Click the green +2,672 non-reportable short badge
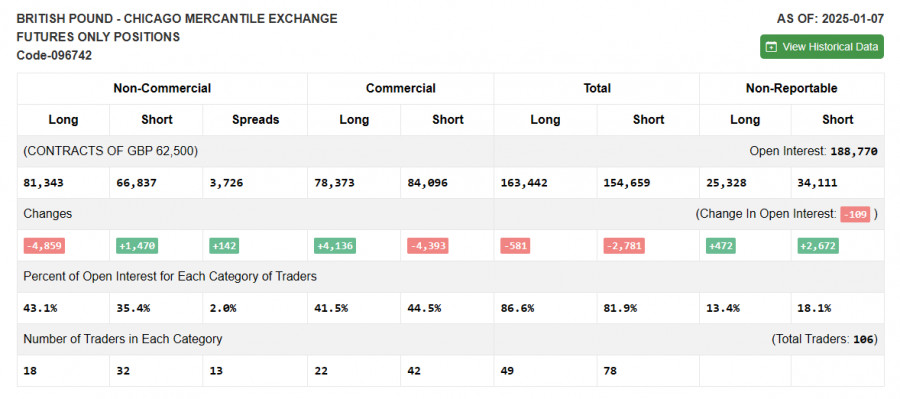Viewport: 900px width, 399px height. coord(818,246)
